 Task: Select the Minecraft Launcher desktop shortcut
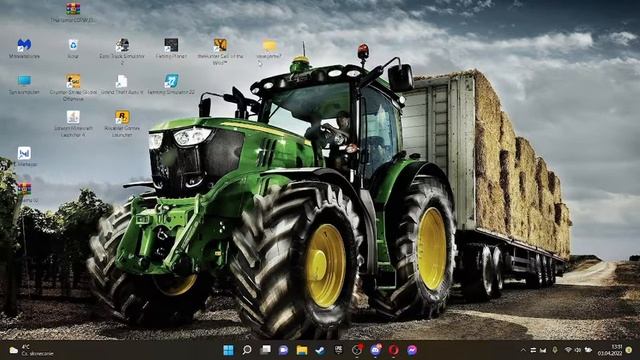pyautogui.click(x=73, y=117)
